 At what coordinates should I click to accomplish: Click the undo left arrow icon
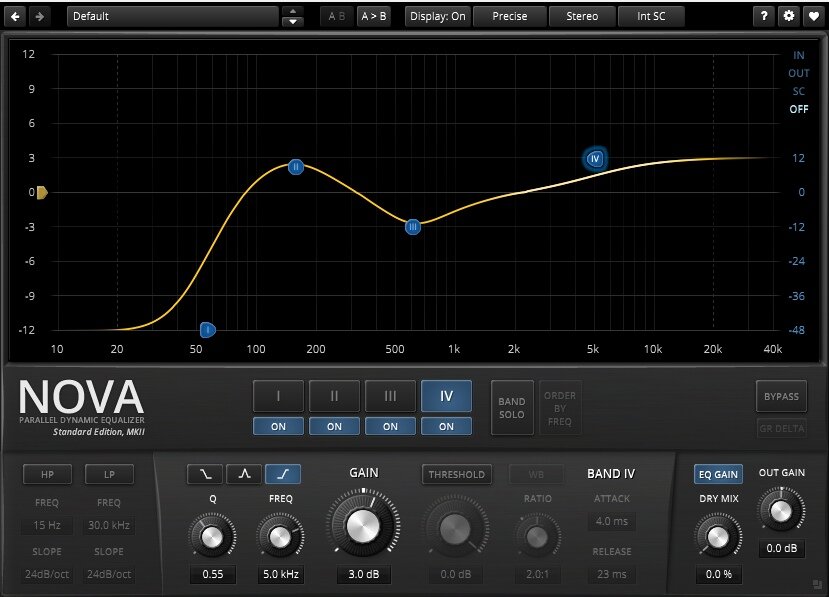point(15,16)
